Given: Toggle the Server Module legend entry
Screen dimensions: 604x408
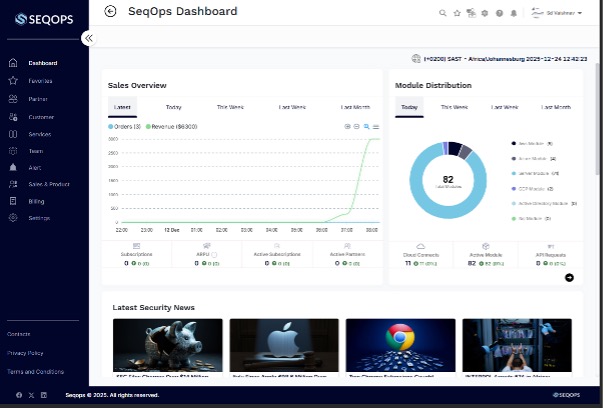Looking at the screenshot, I should (535, 173).
